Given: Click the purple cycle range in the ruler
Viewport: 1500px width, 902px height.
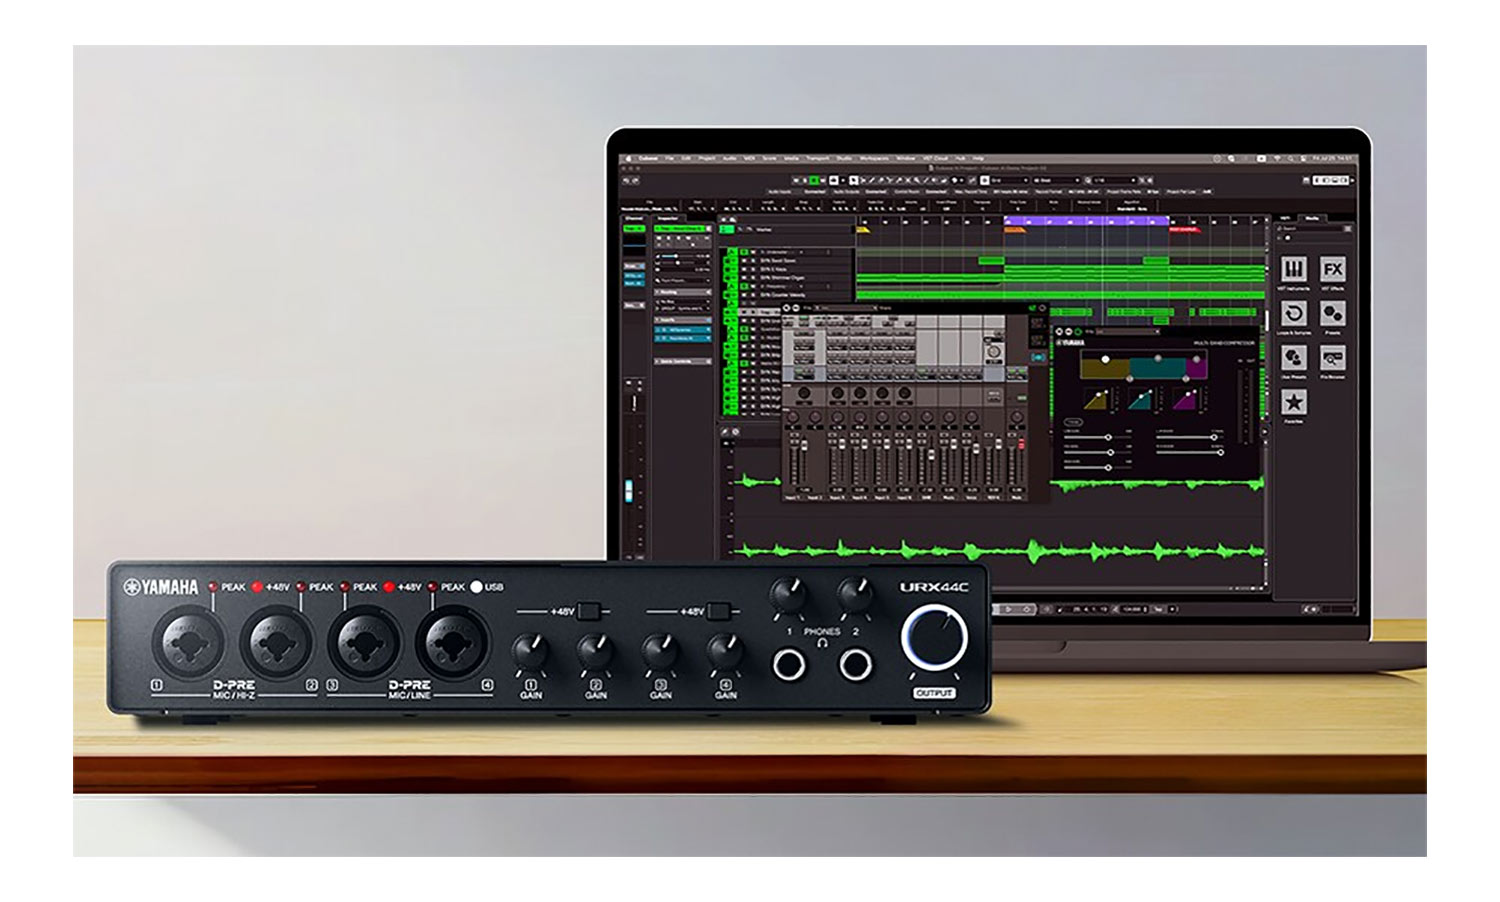Looking at the screenshot, I should (1086, 220).
